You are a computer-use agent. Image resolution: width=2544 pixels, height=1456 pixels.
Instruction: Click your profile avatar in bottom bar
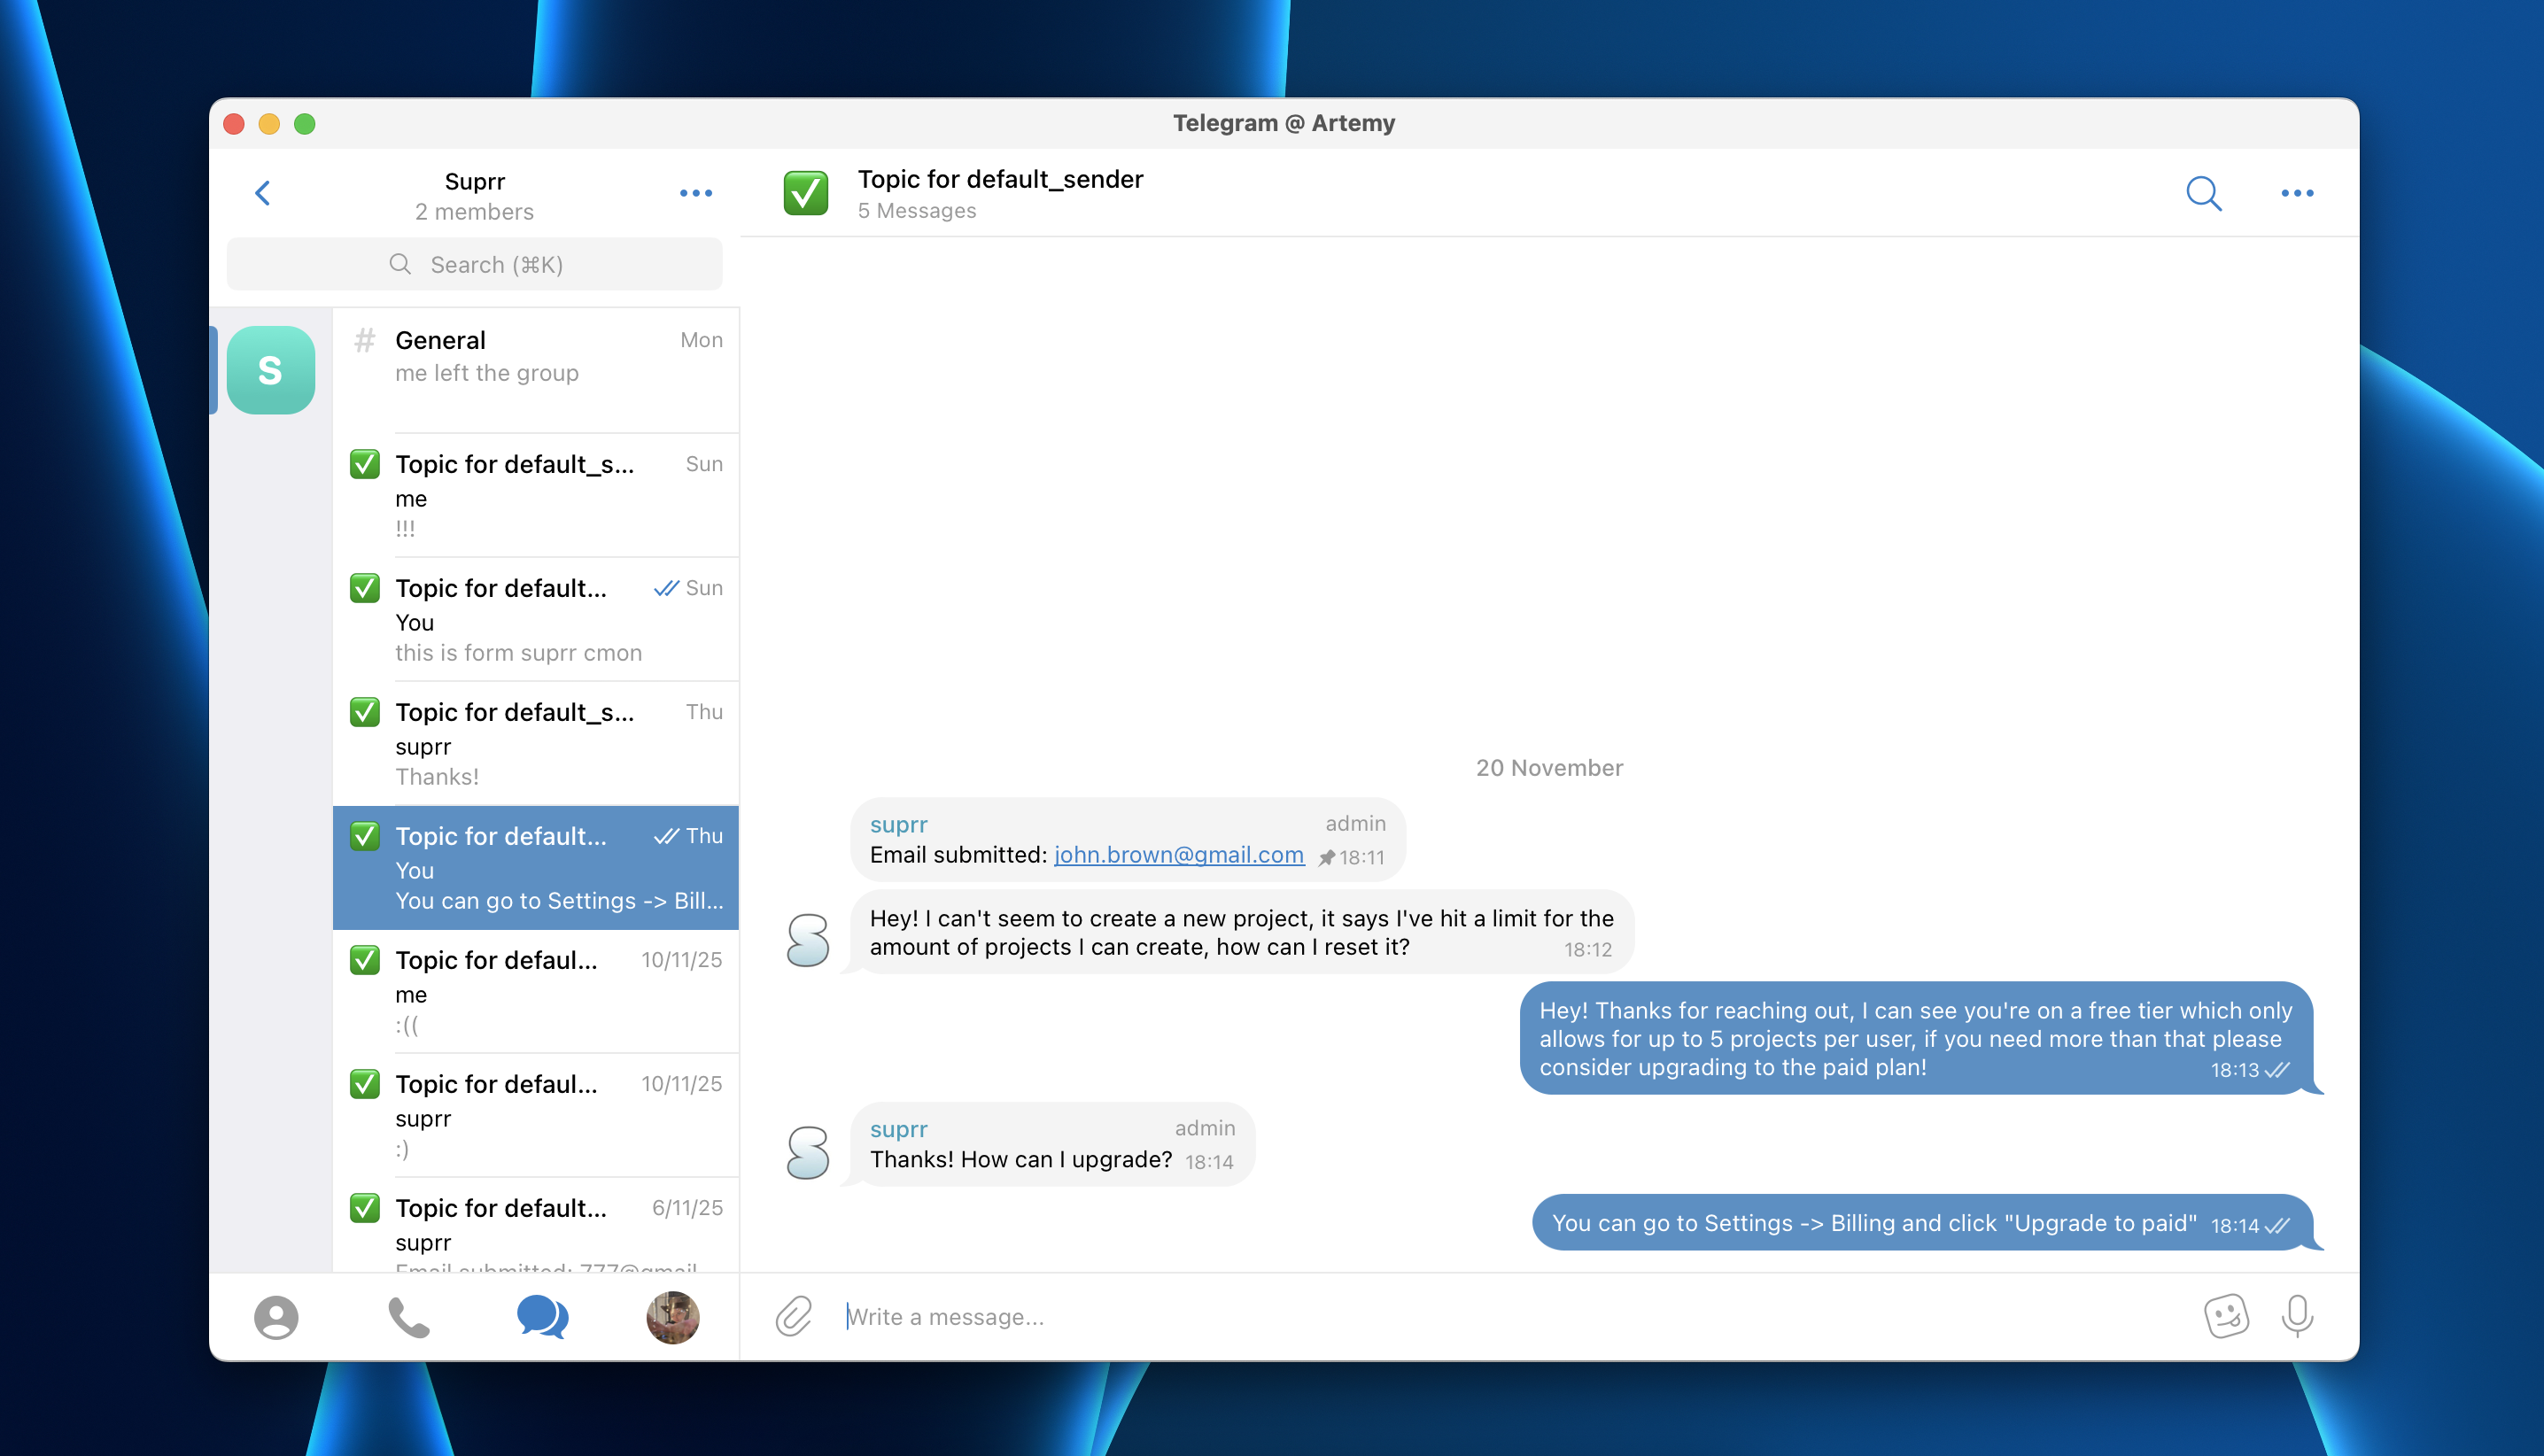point(673,1317)
